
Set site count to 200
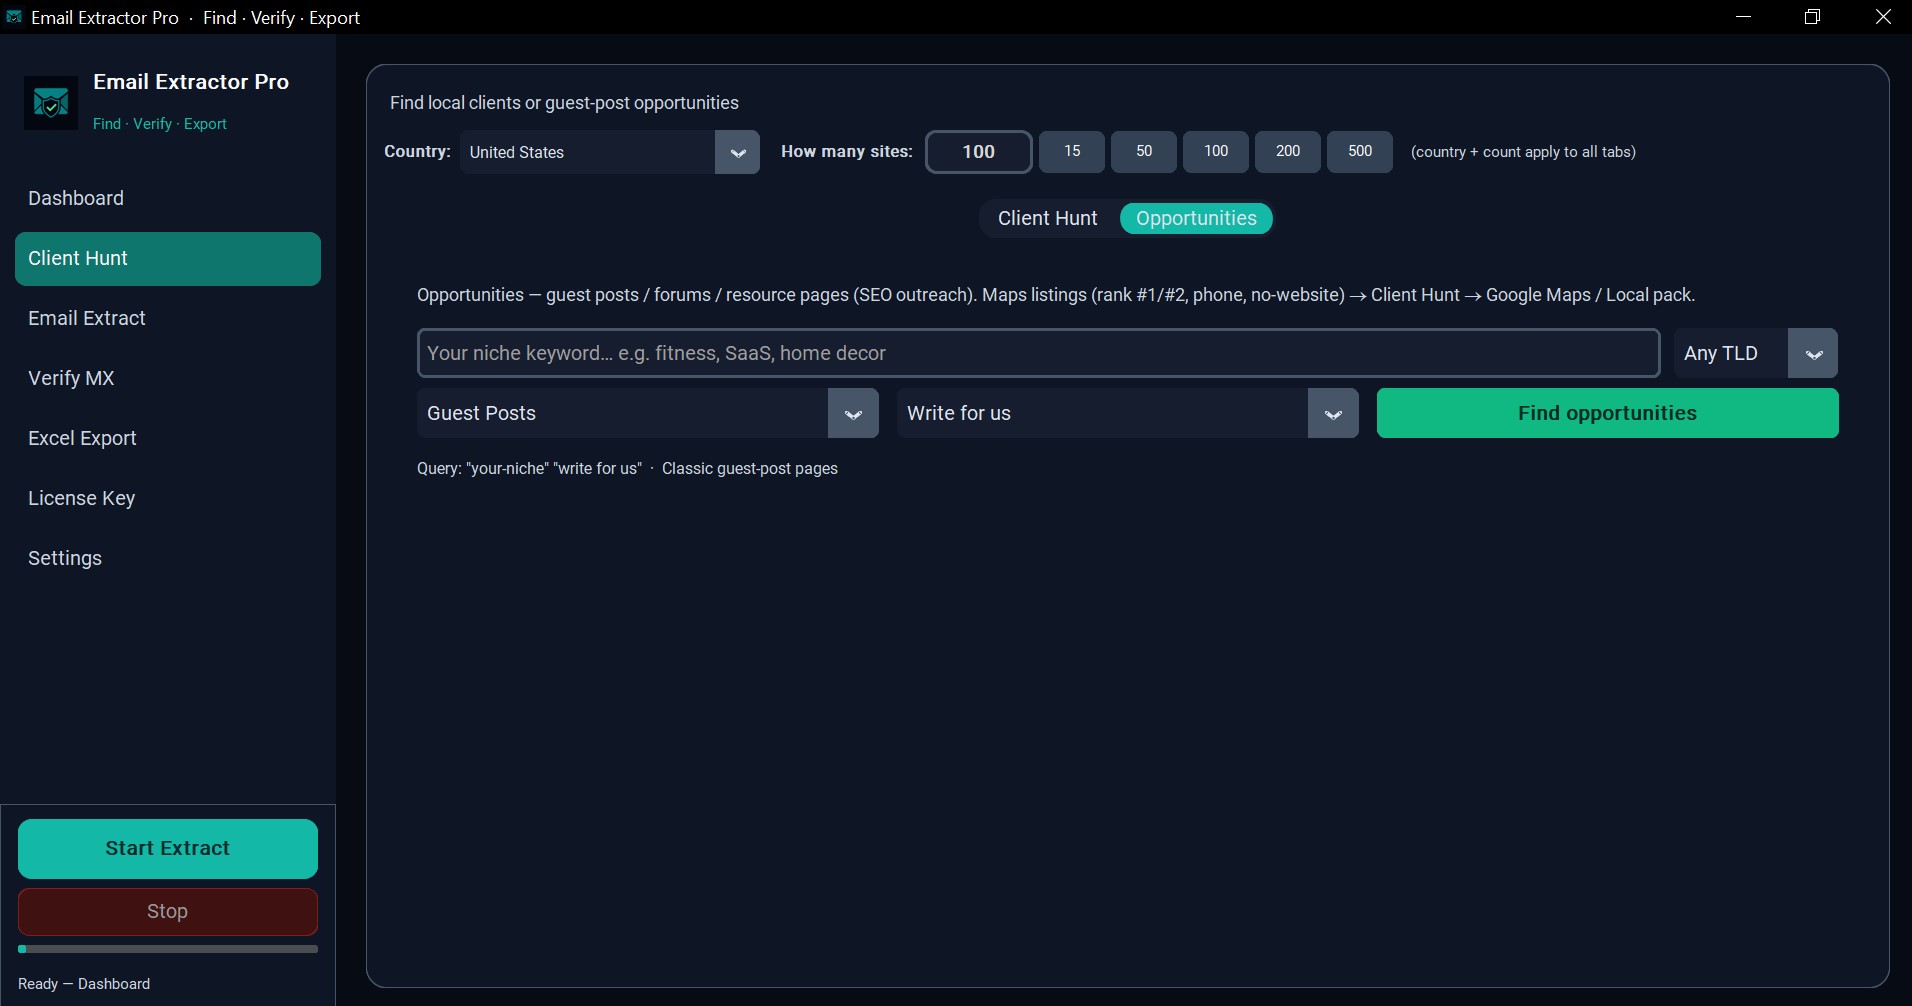coord(1288,151)
